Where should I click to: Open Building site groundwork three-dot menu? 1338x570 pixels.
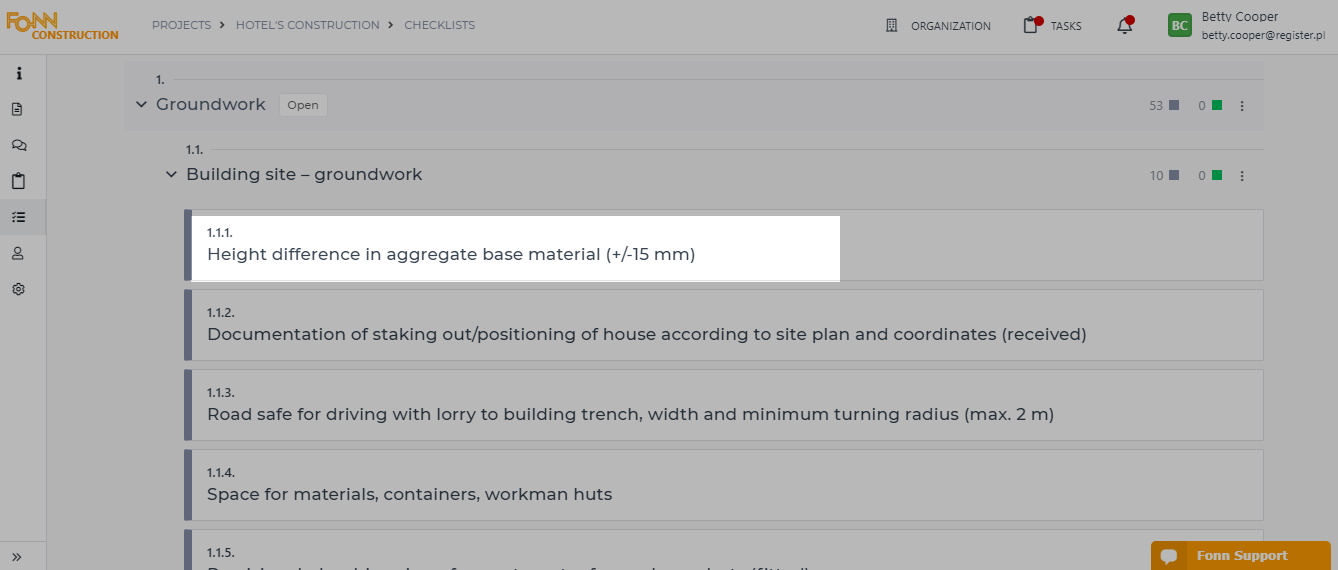coord(1242,175)
